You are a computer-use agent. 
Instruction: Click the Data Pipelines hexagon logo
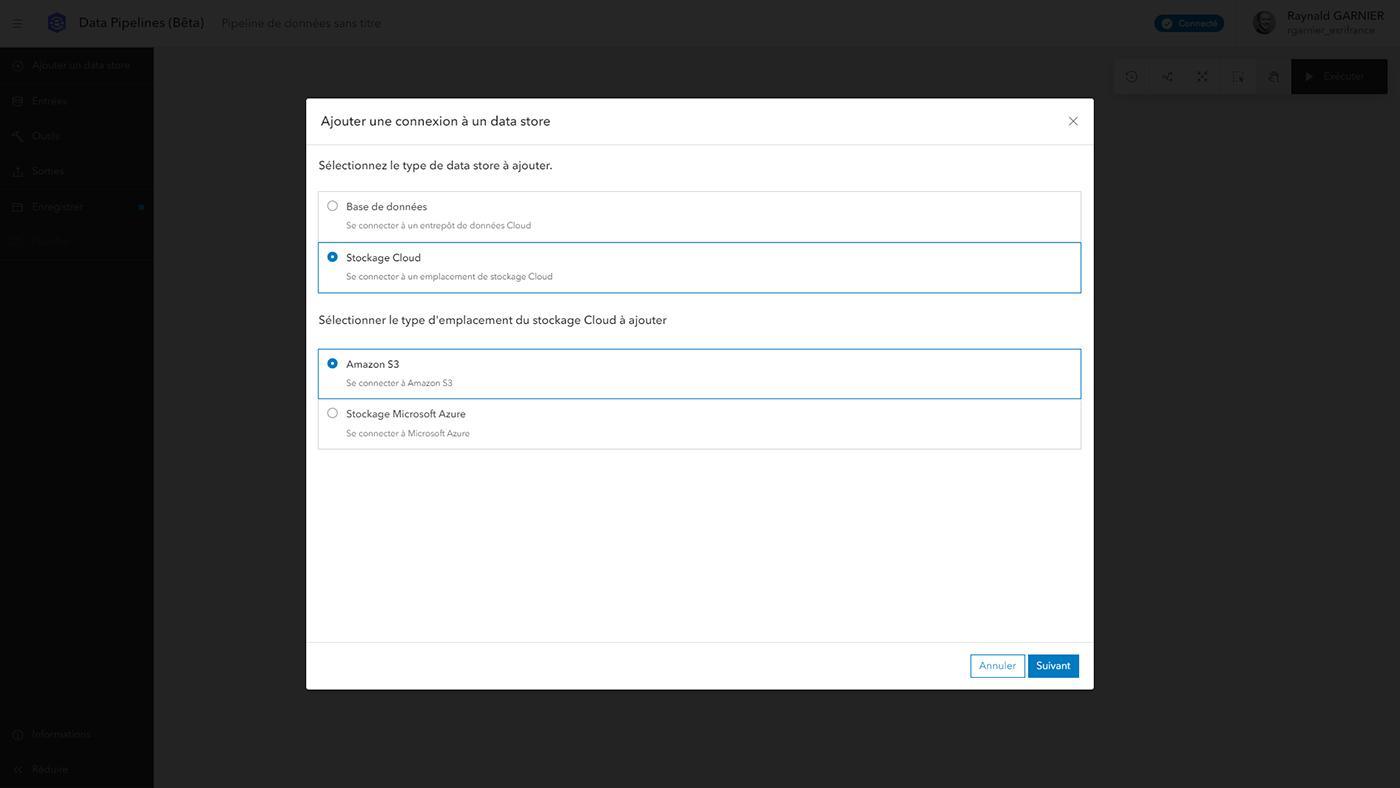point(57,23)
